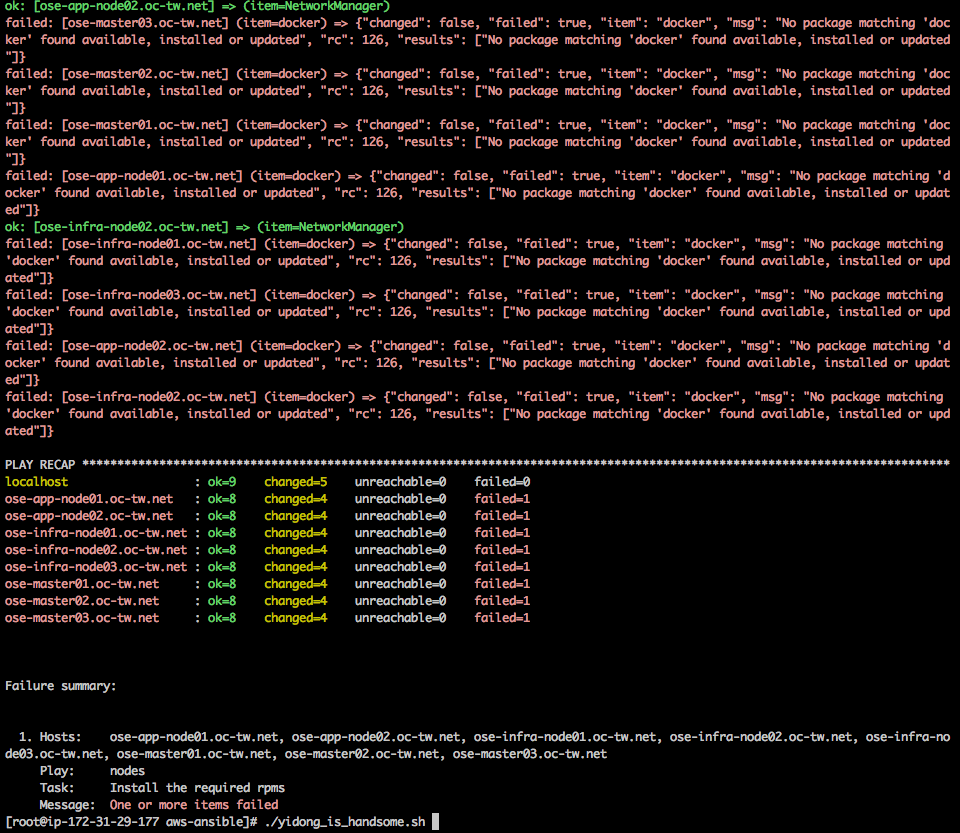Click "[ose-master02.oc-tw.net]" in its failed docker line
This screenshot has width=960, height=833.
click(x=145, y=74)
